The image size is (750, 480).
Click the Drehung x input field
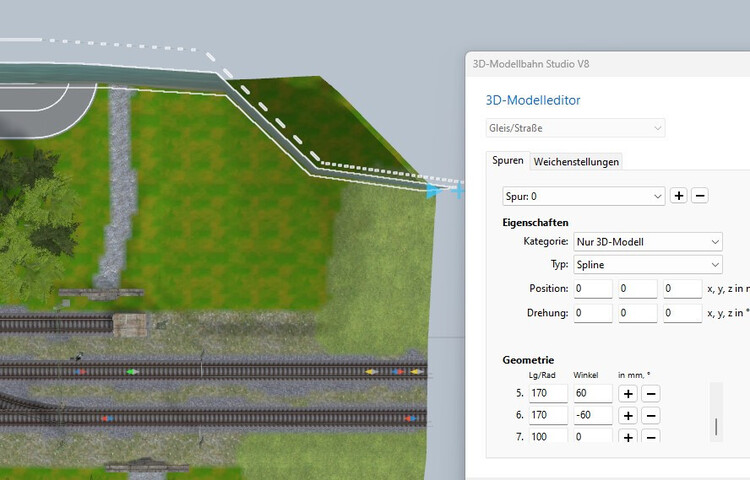(x=593, y=313)
